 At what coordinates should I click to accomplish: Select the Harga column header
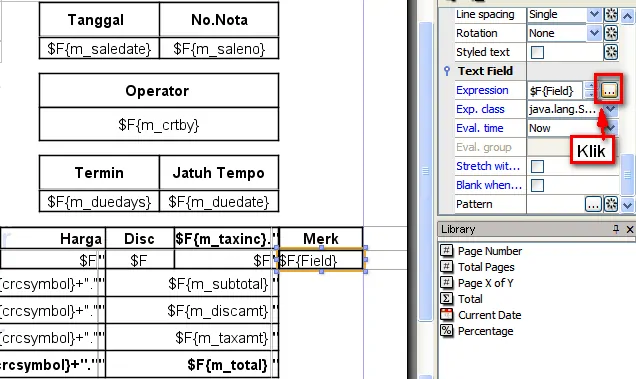pyautogui.click(x=53, y=238)
